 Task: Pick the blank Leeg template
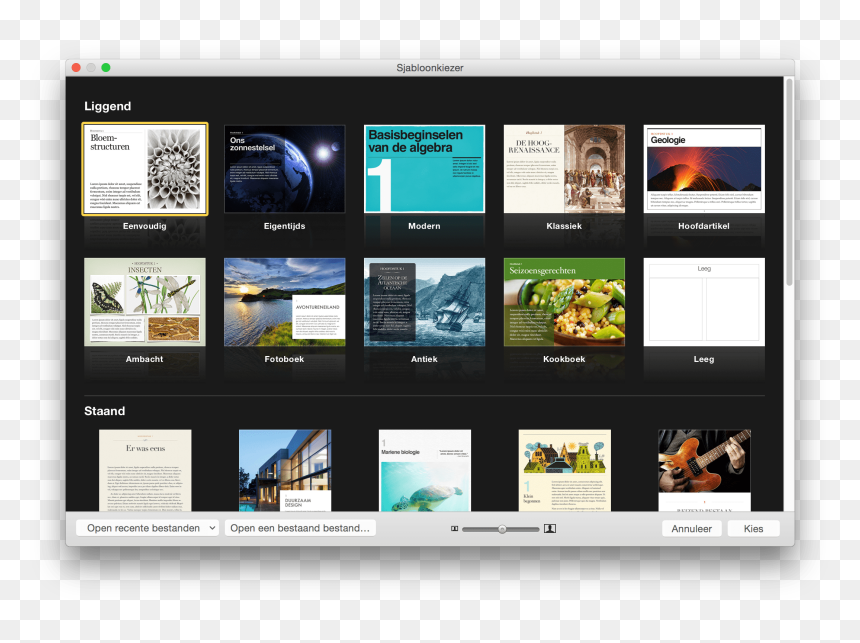[x=704, y=302]
